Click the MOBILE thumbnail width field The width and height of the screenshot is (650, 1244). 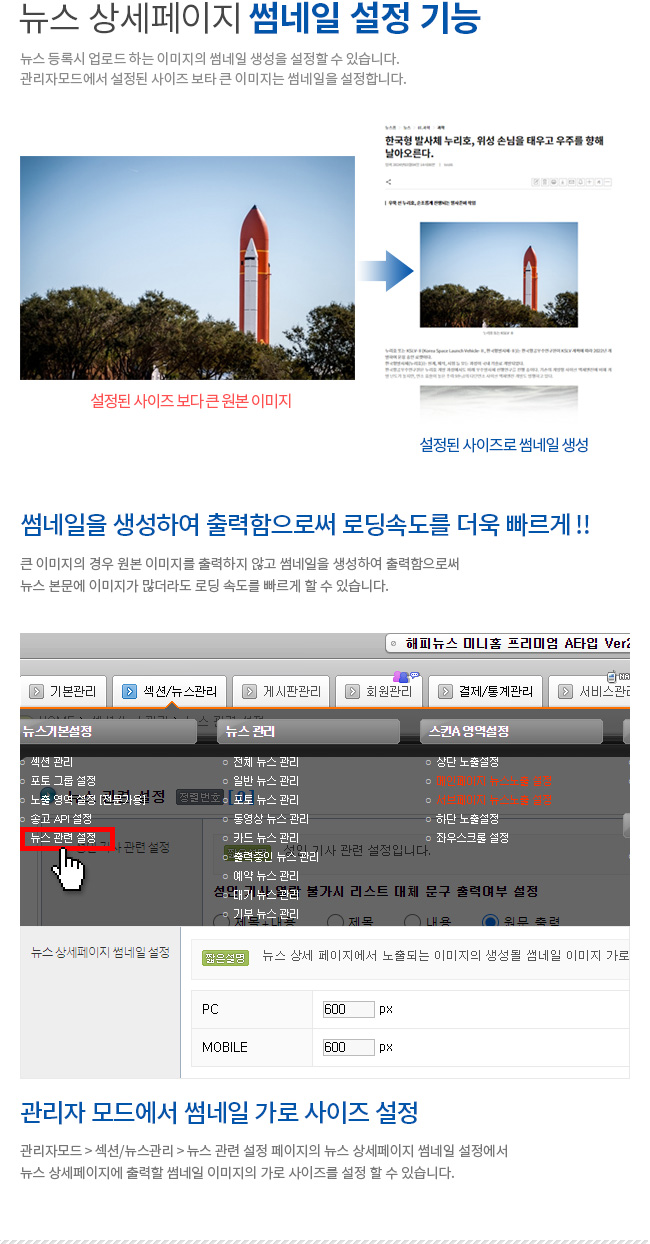tap(348, 1047)
